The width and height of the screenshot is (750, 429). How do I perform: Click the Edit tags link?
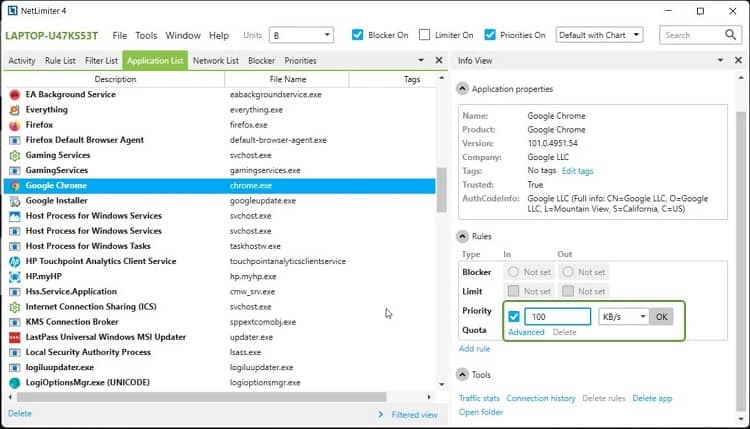pyautogui.click(x=577, y=171)
